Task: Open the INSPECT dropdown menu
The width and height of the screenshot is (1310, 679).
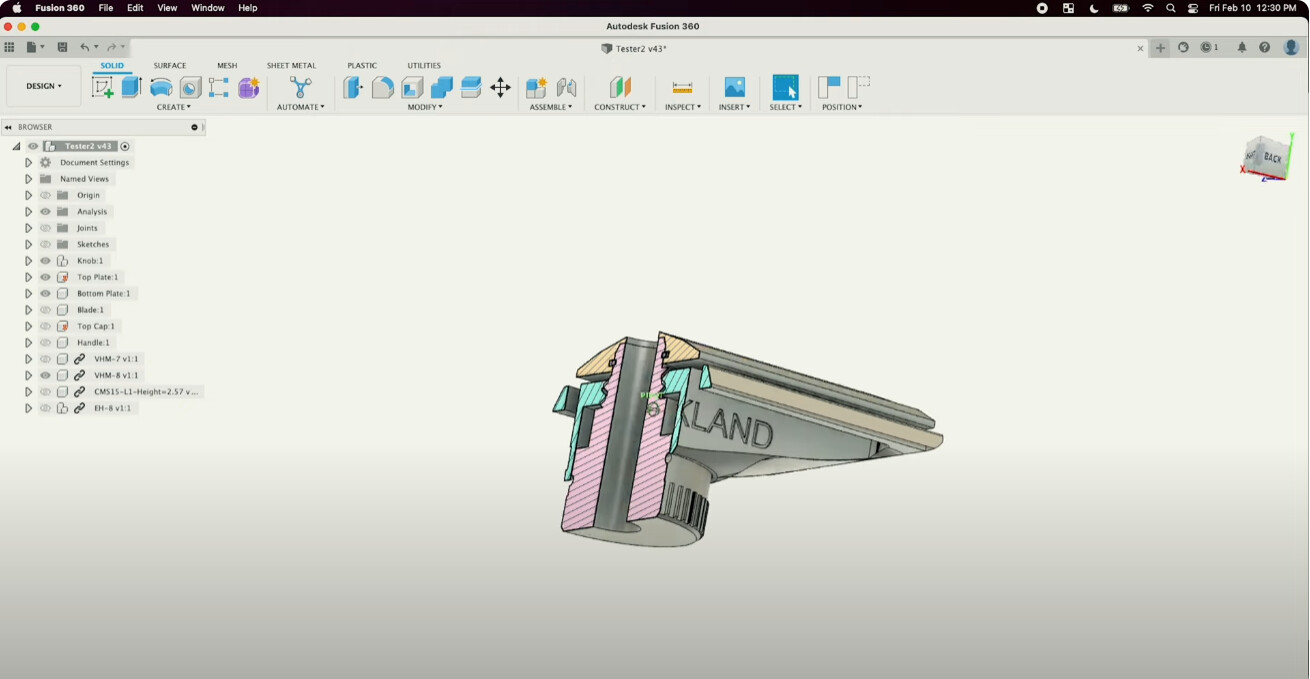Action: [683, 107]
